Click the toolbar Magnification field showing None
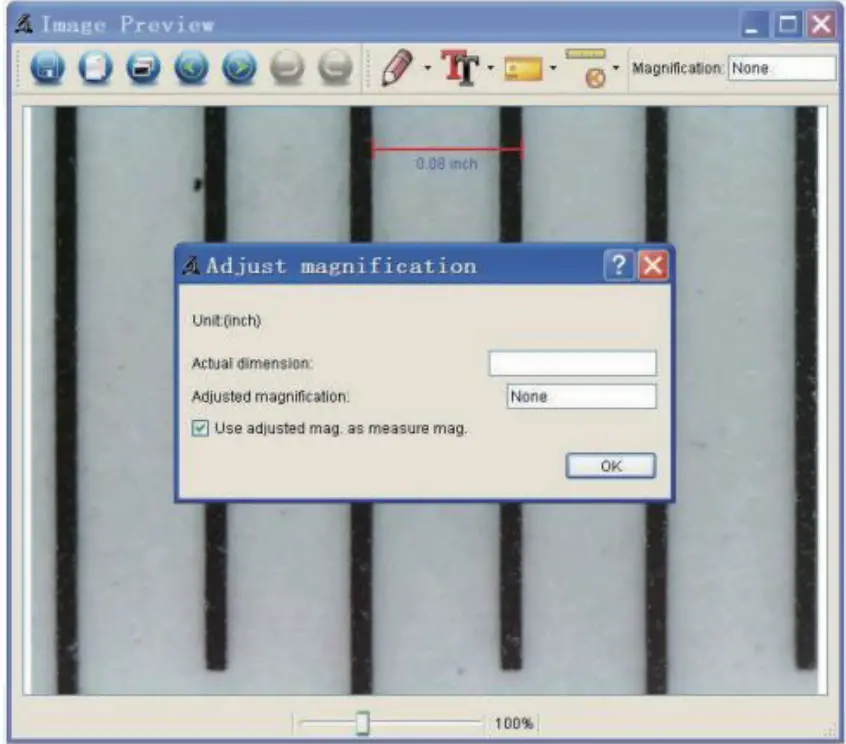This screenshot has height=744, width=846. pos(781,69)
